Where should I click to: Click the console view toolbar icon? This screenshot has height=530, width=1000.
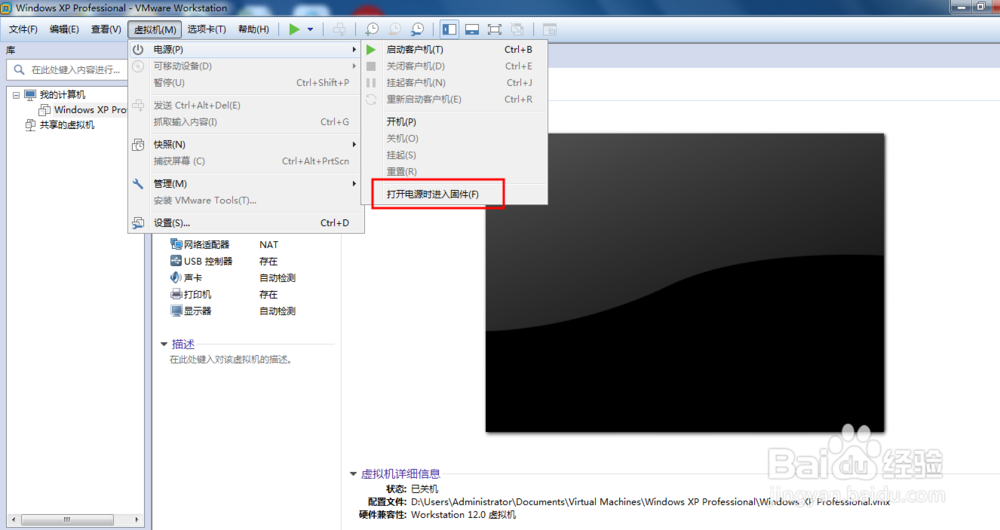pos(549,29)
